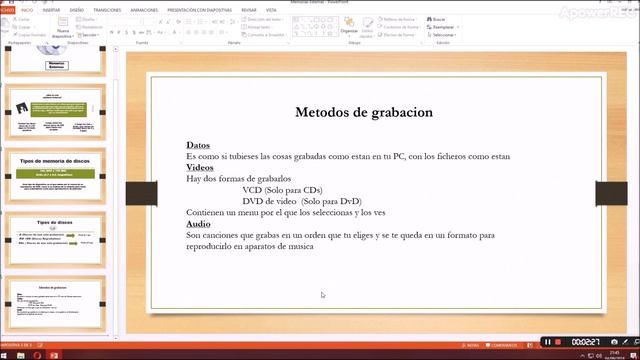640x360 pixels.
Task: Open the TRANSICIONES ribbon tab
Action: 107,10
